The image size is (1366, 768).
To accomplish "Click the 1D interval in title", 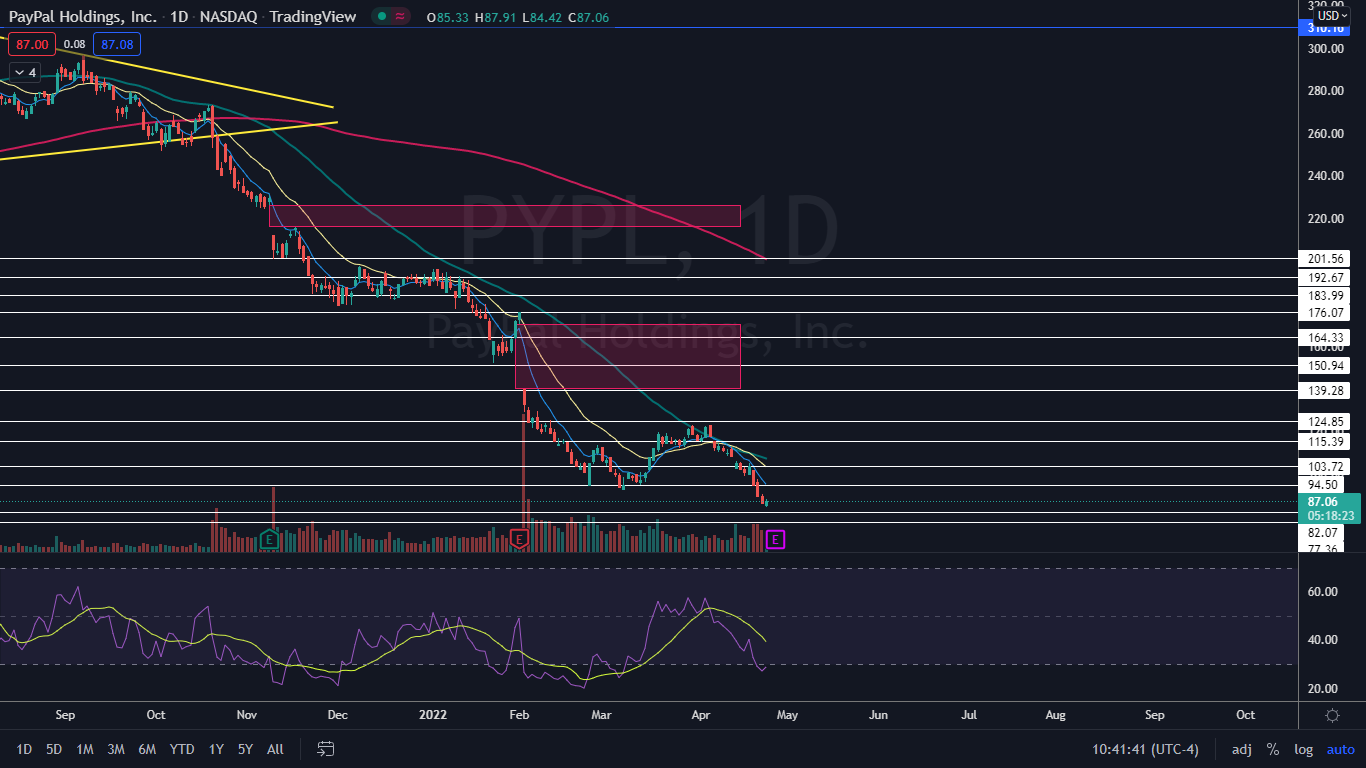I will coord(180,17).
